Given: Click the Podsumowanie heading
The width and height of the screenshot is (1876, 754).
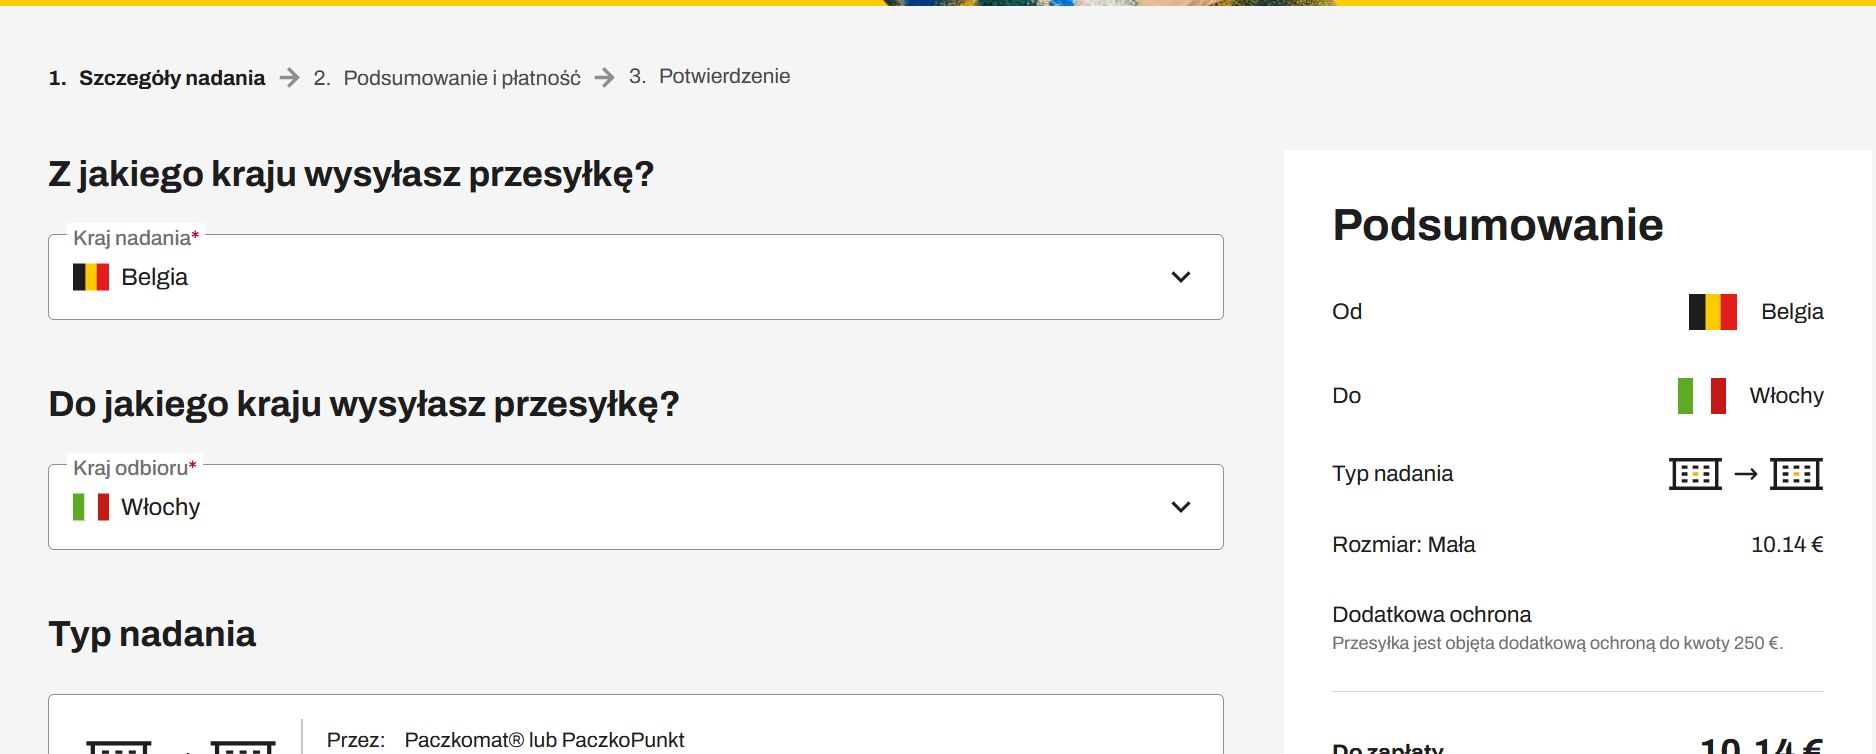Looking at the screenshot, I should (1497, 225).
